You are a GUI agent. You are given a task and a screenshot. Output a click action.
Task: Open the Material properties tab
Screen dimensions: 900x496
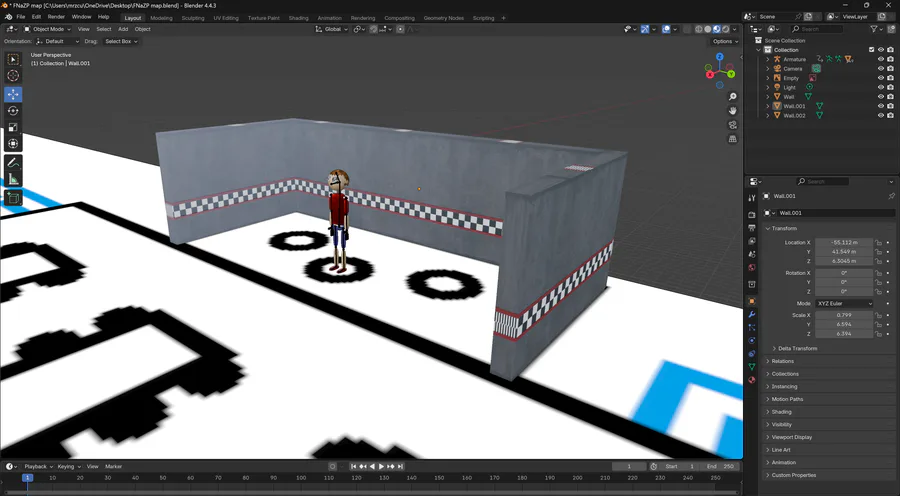(752, 380)
